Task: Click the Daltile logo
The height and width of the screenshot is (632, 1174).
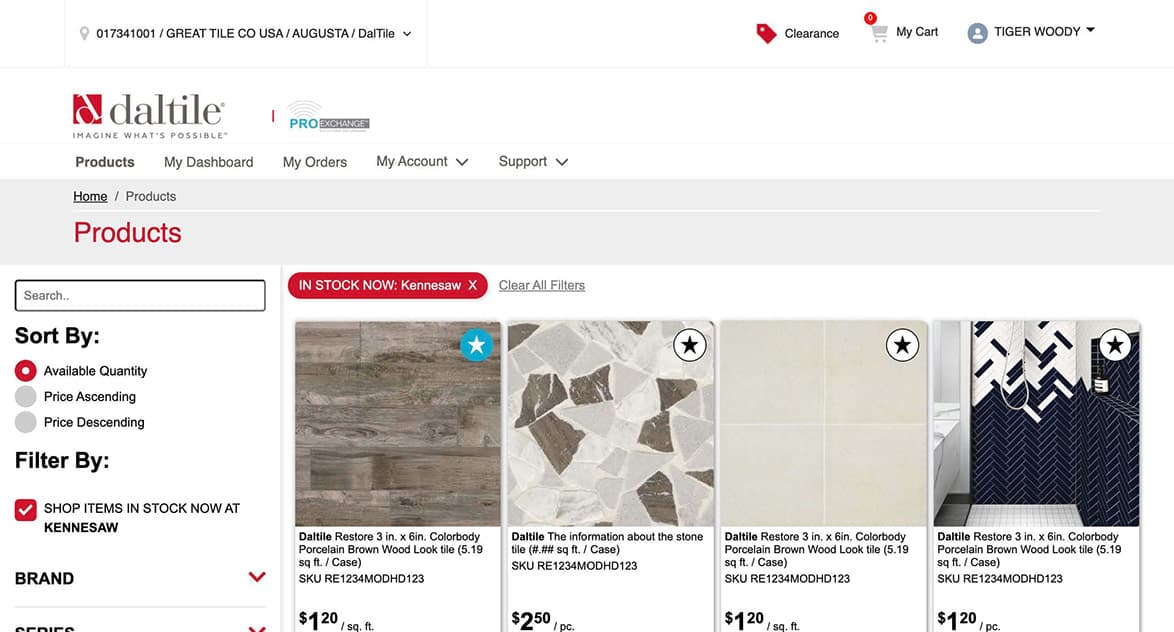Action: 149,115
